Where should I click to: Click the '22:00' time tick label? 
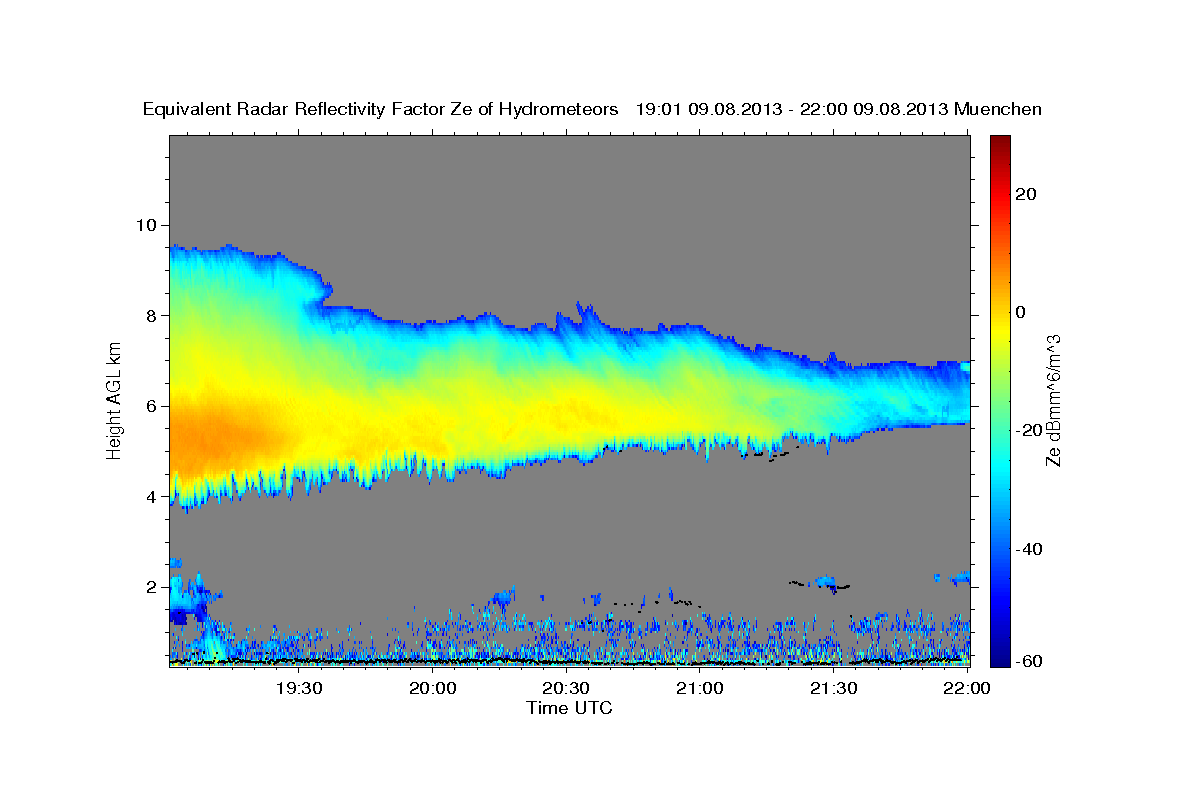click(x=967, y=688)
